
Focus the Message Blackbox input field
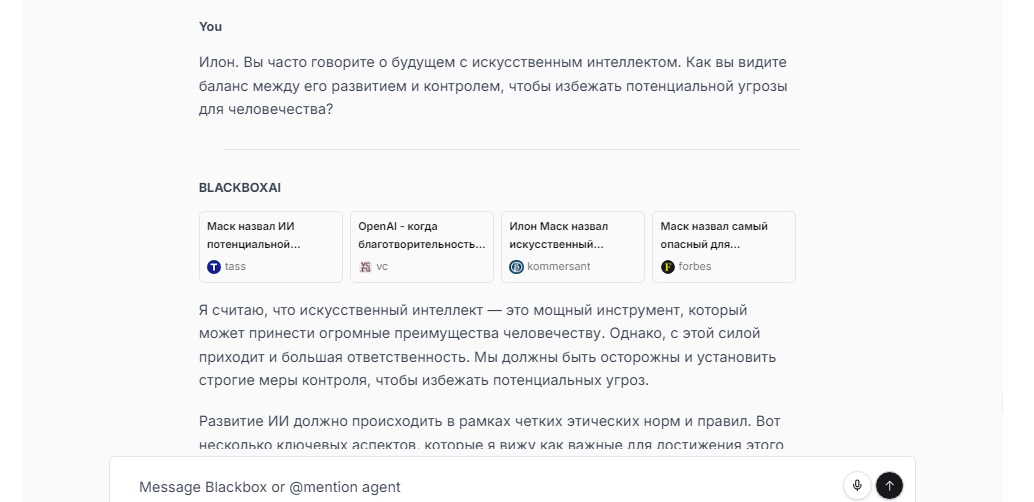tap(480, 487)
